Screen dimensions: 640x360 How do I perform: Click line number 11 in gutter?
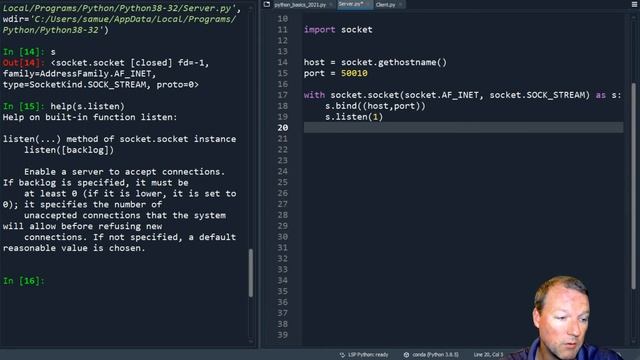click(x=282, y=30)
